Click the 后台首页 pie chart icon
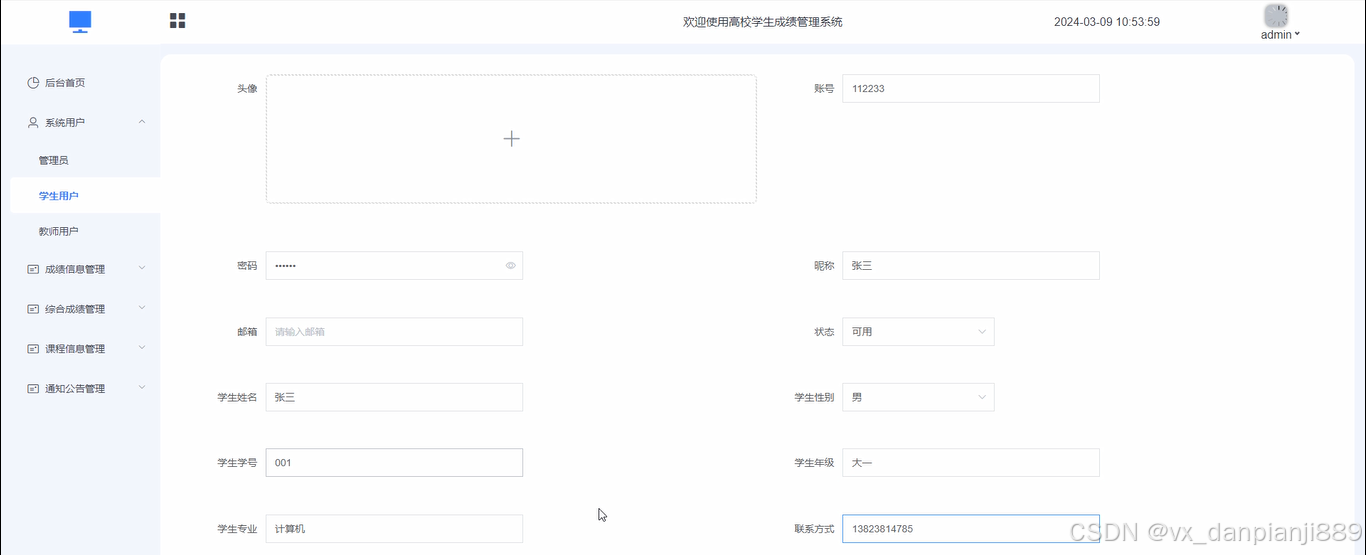 coord(33,83)
